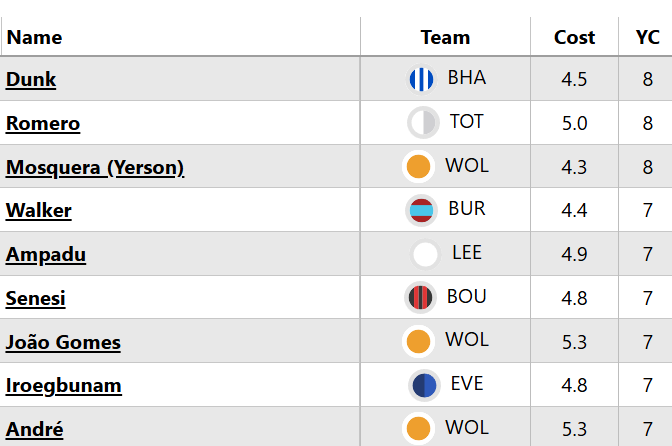Open the Romero player link
The height and width of the screenshot is (446, 672).
click(43, 123)
